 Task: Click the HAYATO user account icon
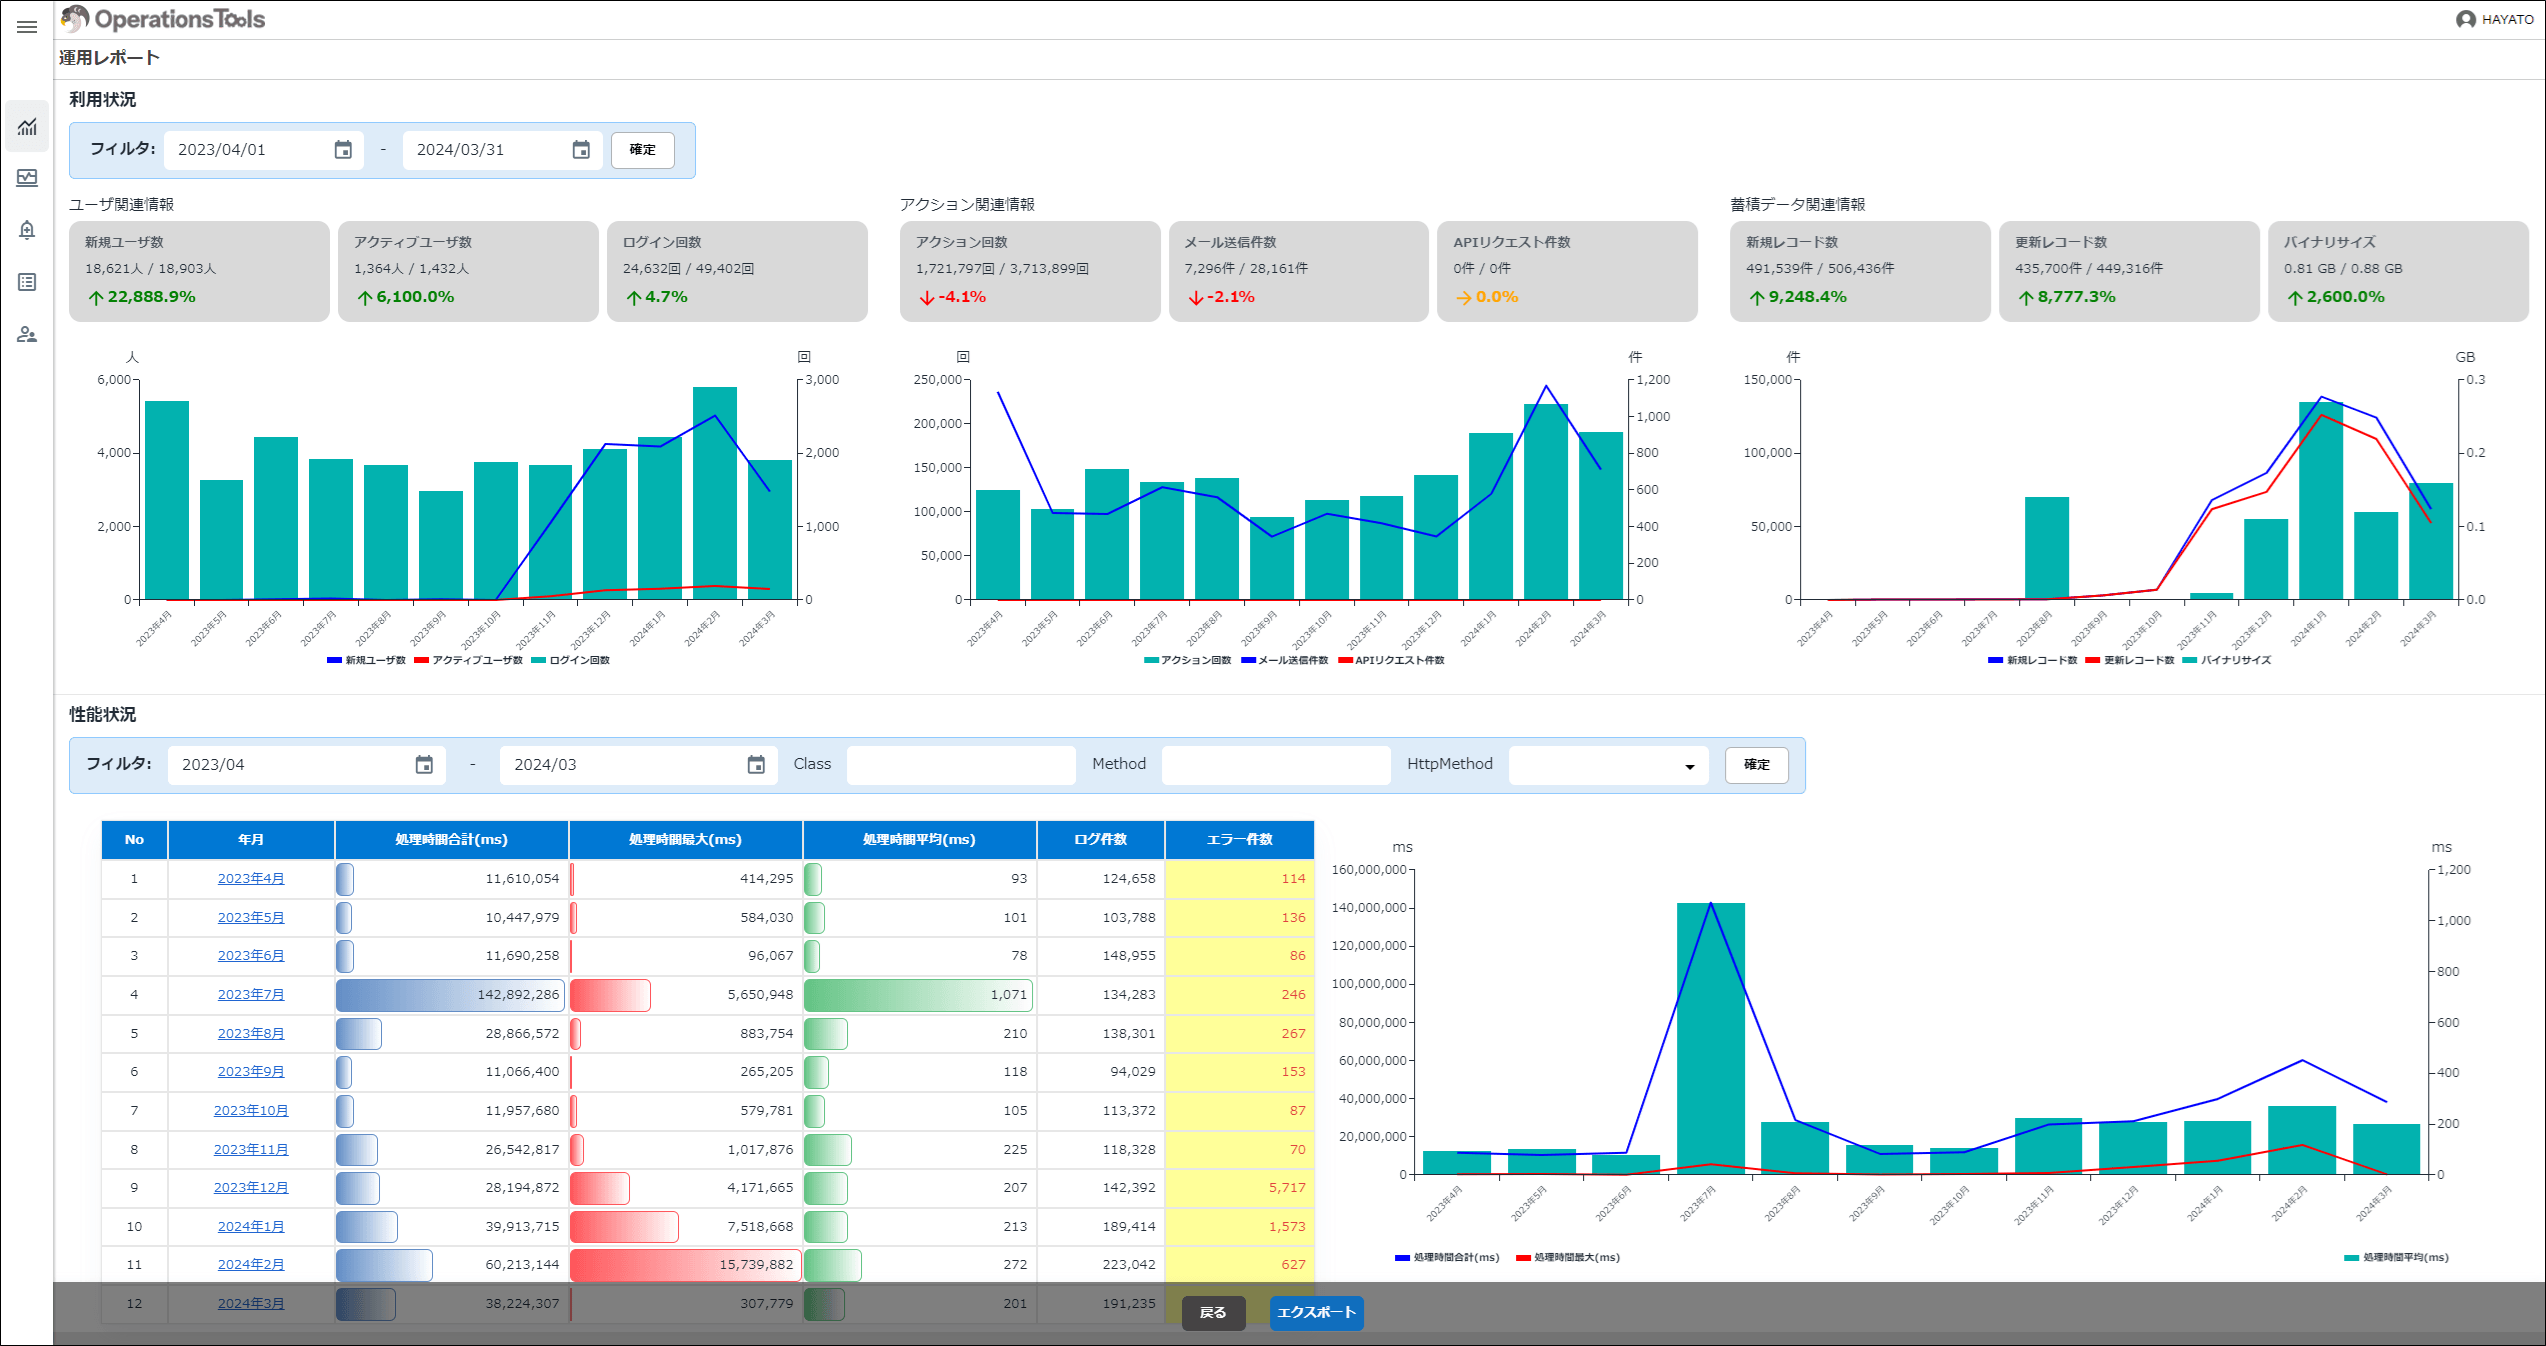click(2465, 20)
